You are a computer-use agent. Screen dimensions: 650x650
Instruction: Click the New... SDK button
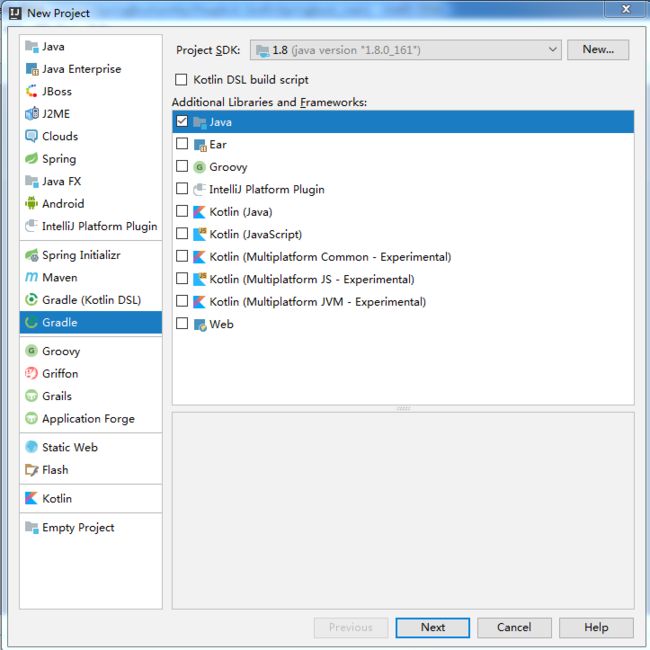598,50
